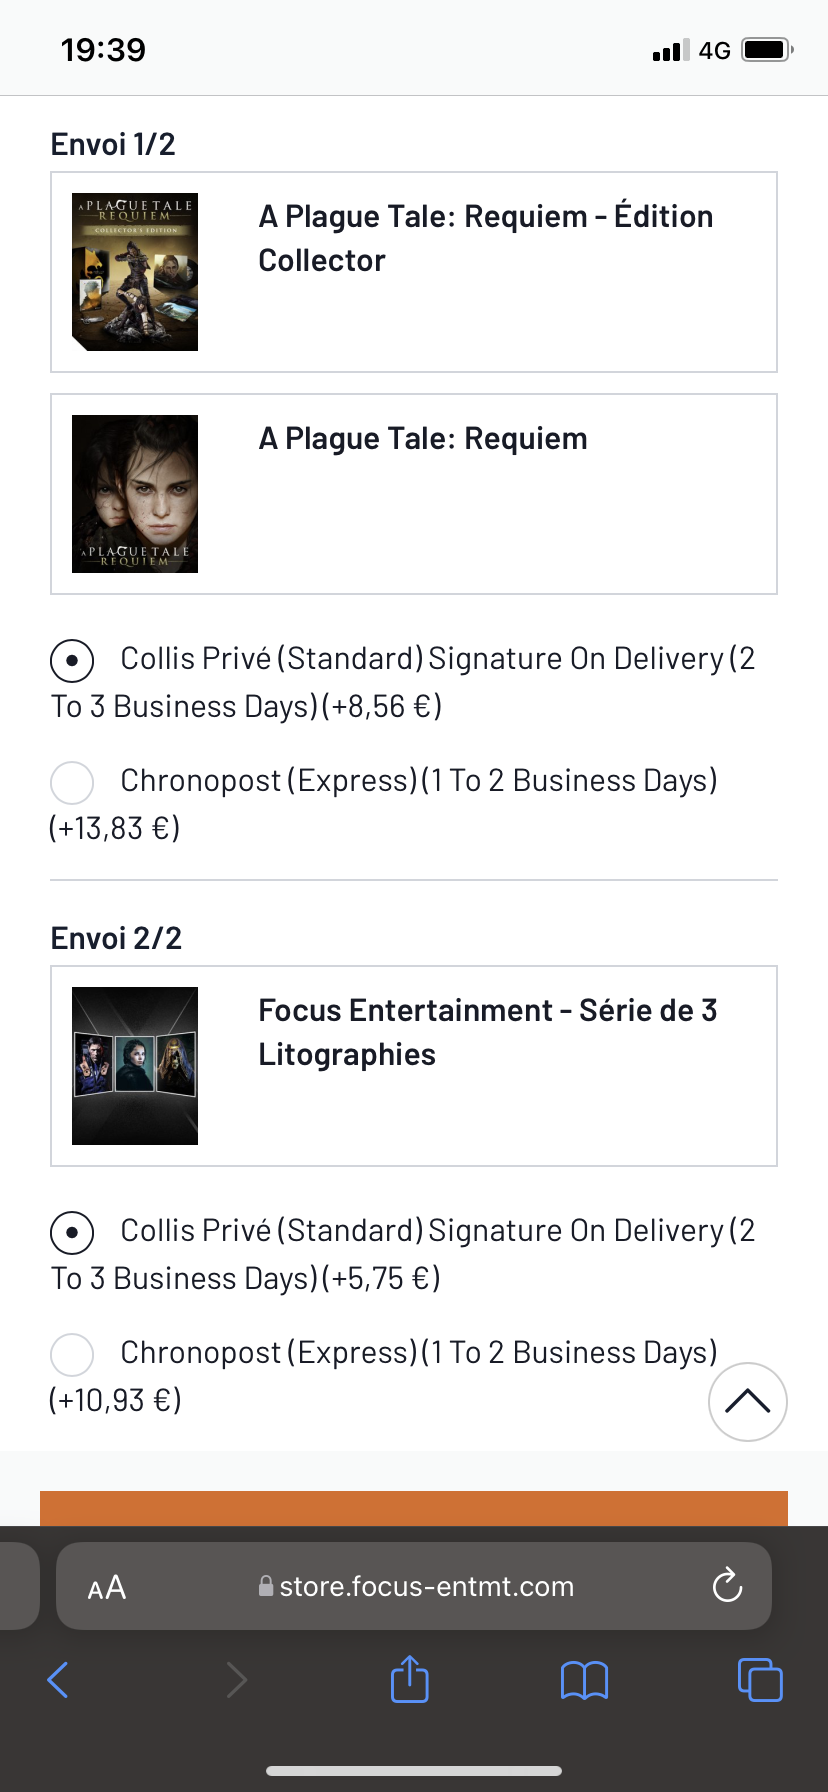Tap the 'A Plague Tale: Requiem' product title

423,439
